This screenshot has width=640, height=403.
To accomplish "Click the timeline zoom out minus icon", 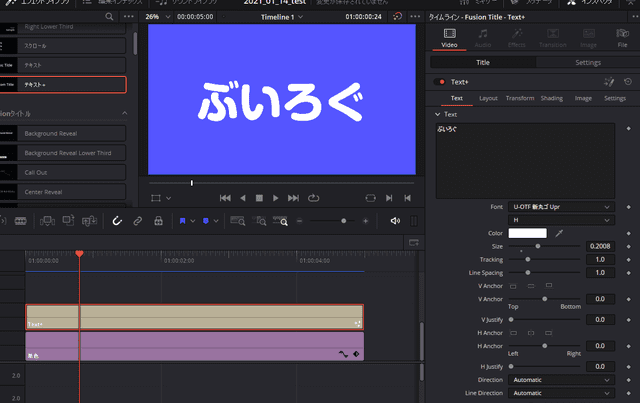I will (299, 221).
